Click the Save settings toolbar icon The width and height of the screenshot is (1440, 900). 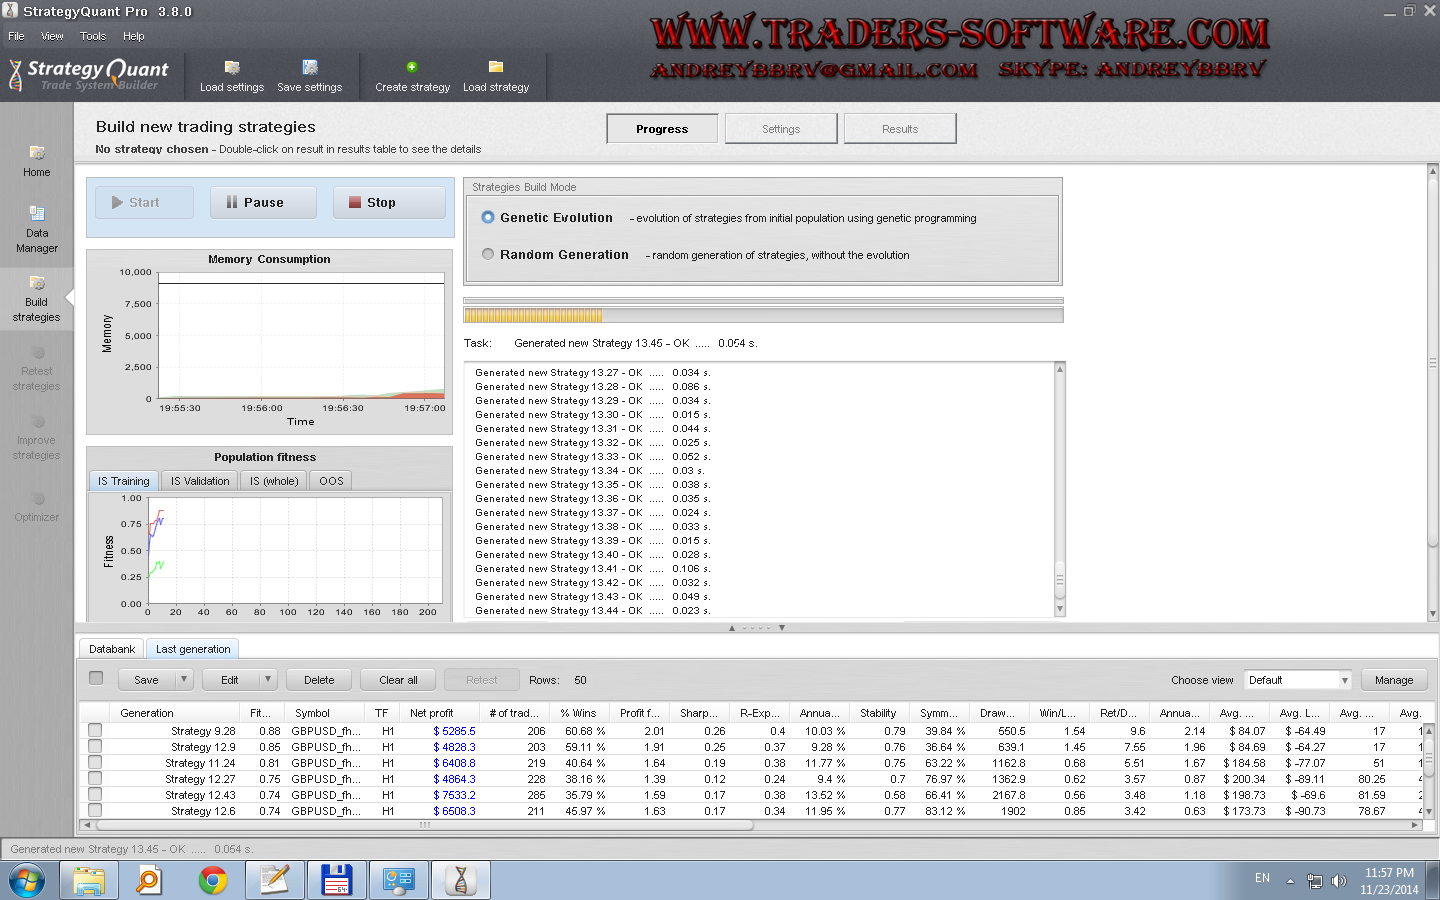point(310,68)
